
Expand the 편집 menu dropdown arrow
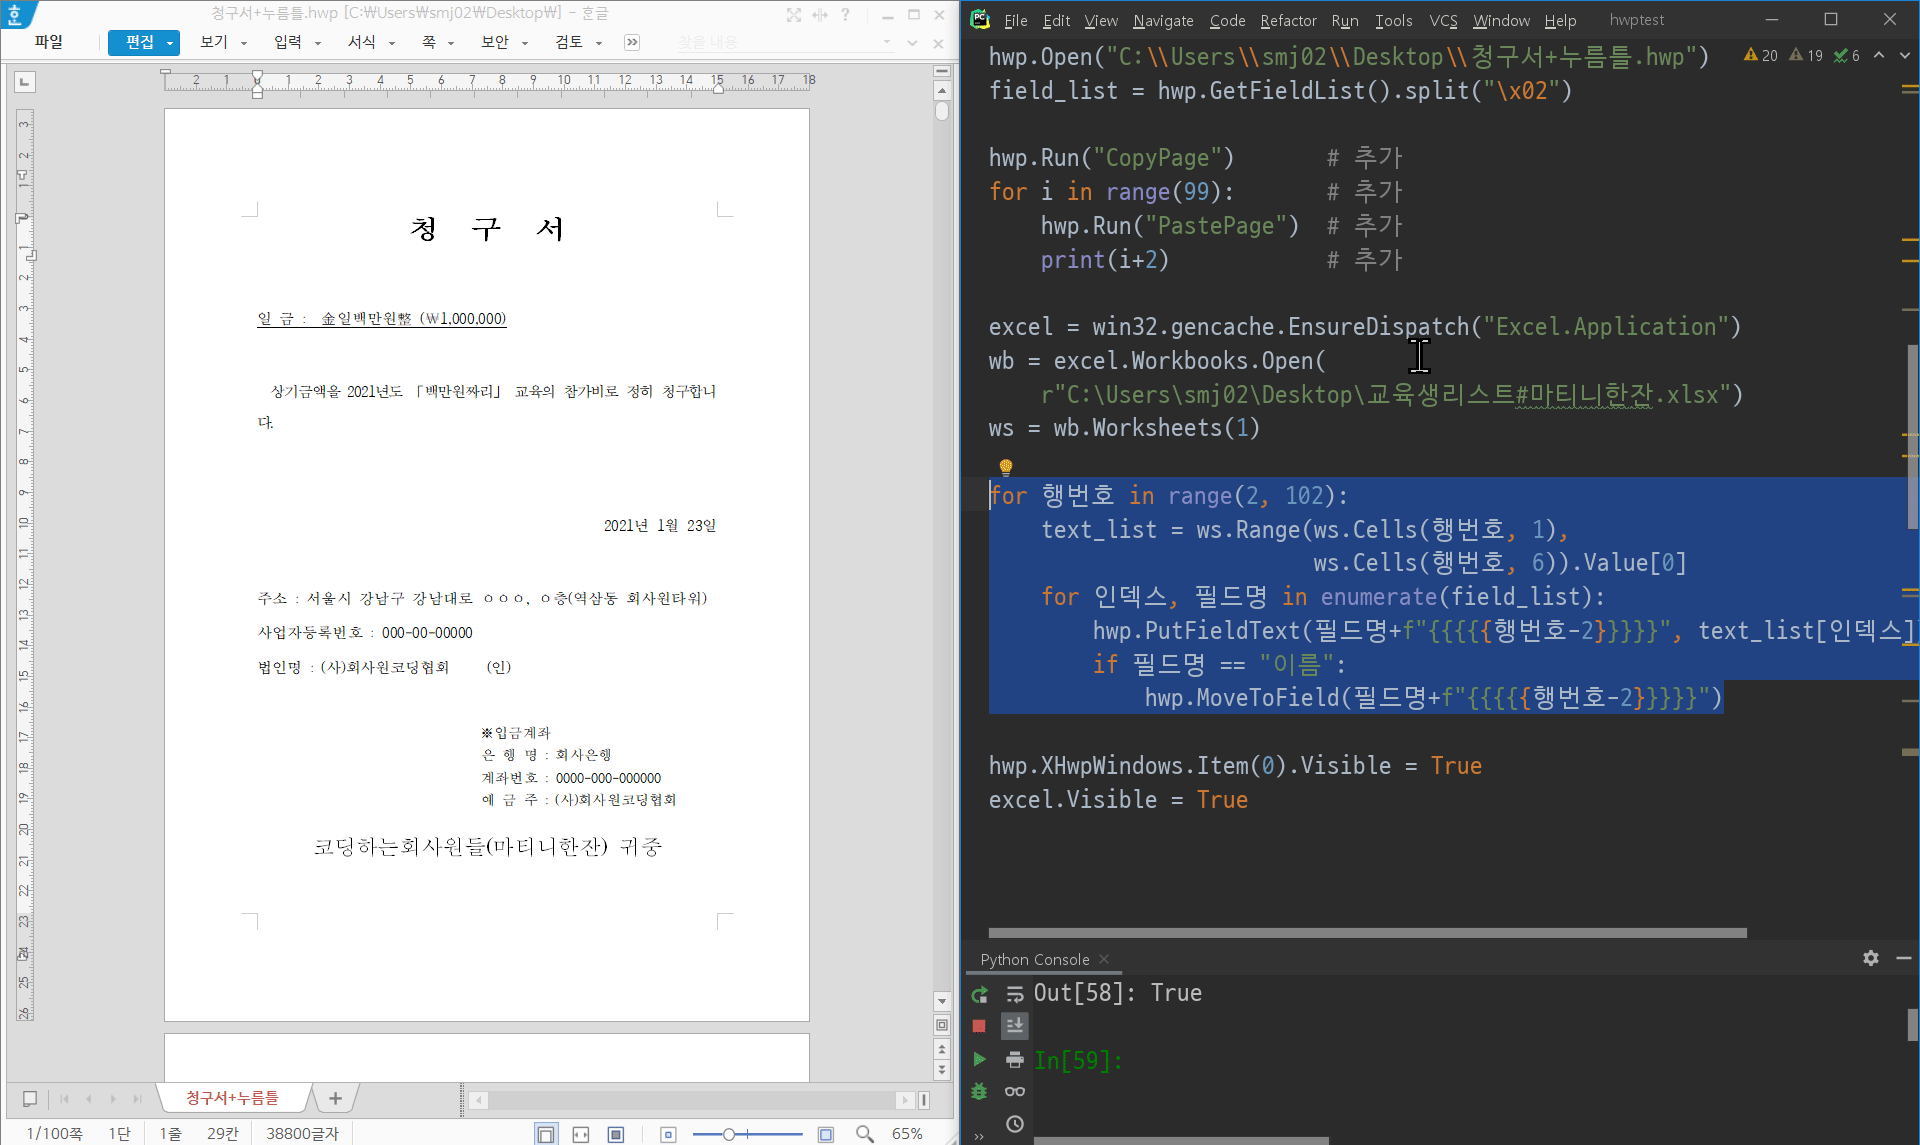coord(170,43)
